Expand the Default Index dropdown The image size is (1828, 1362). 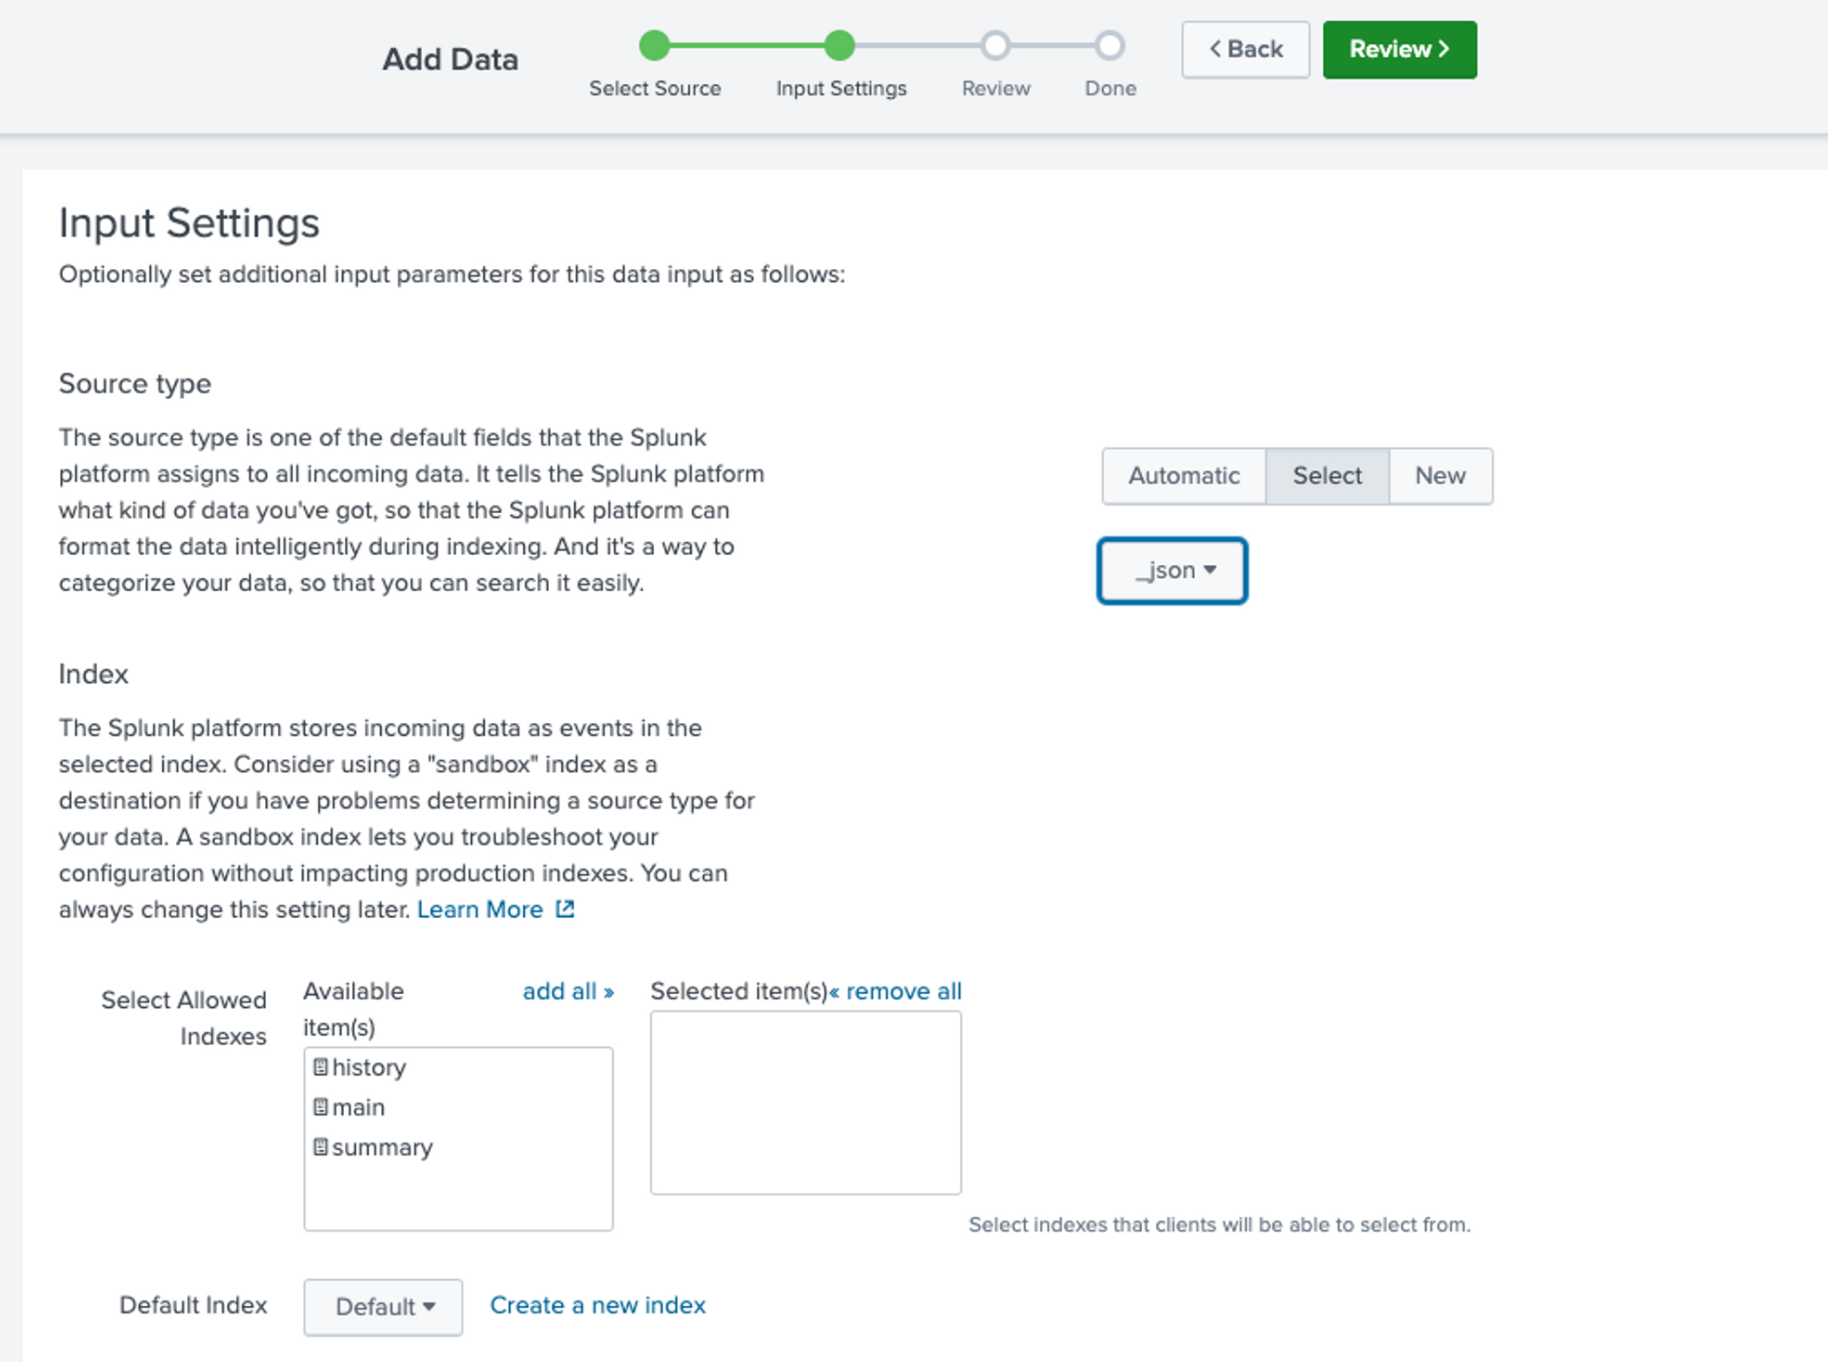pos(383,1306)
